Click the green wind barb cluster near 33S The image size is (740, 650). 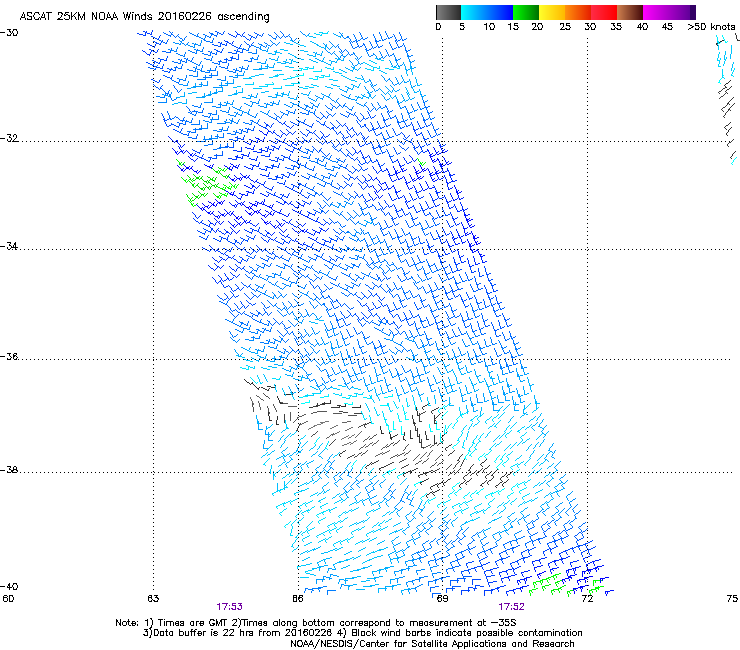coord(208,184)
